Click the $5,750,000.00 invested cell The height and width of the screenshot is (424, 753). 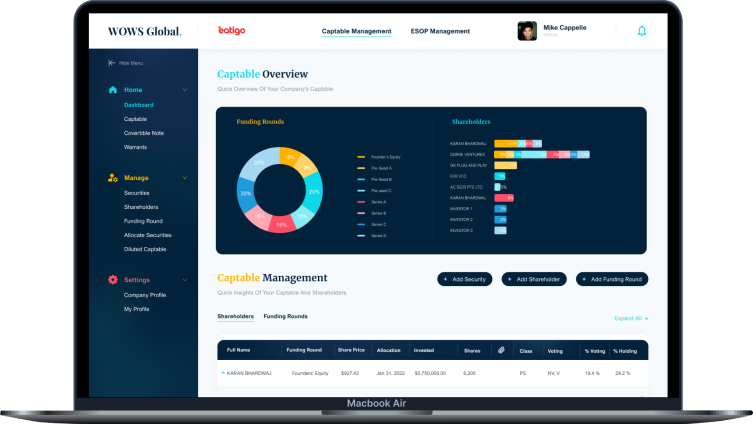click(430, 373)
